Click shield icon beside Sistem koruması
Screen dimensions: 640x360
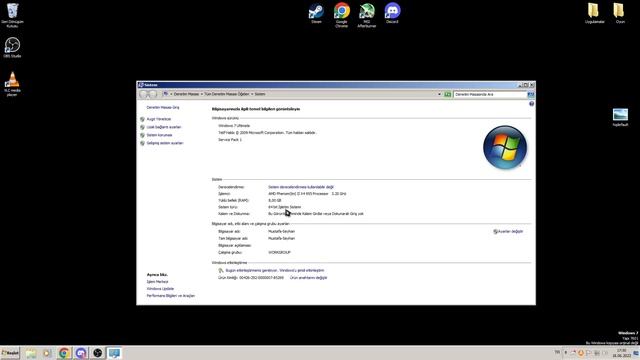click(x=142, y=135)
